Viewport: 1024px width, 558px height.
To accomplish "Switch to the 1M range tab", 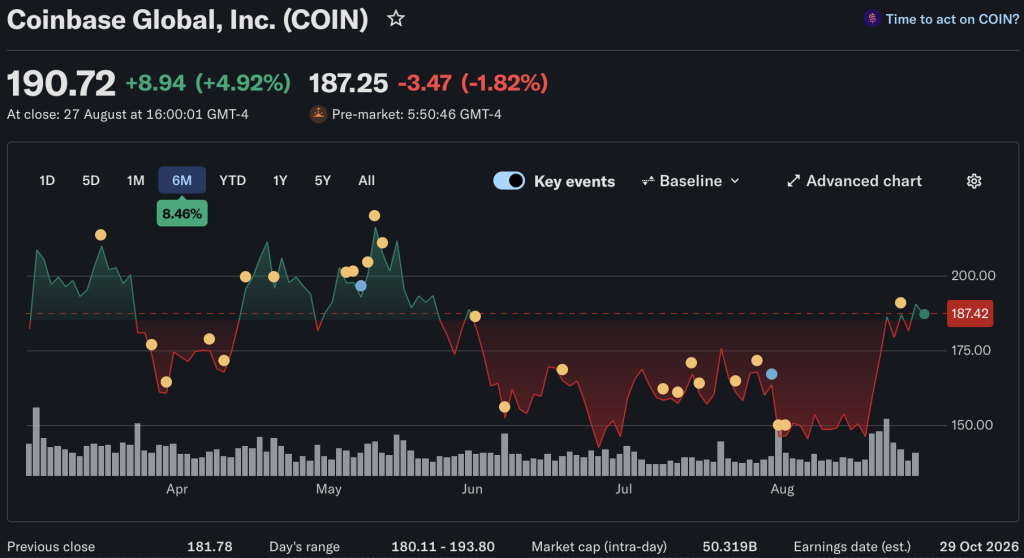I will coord(135,180).
